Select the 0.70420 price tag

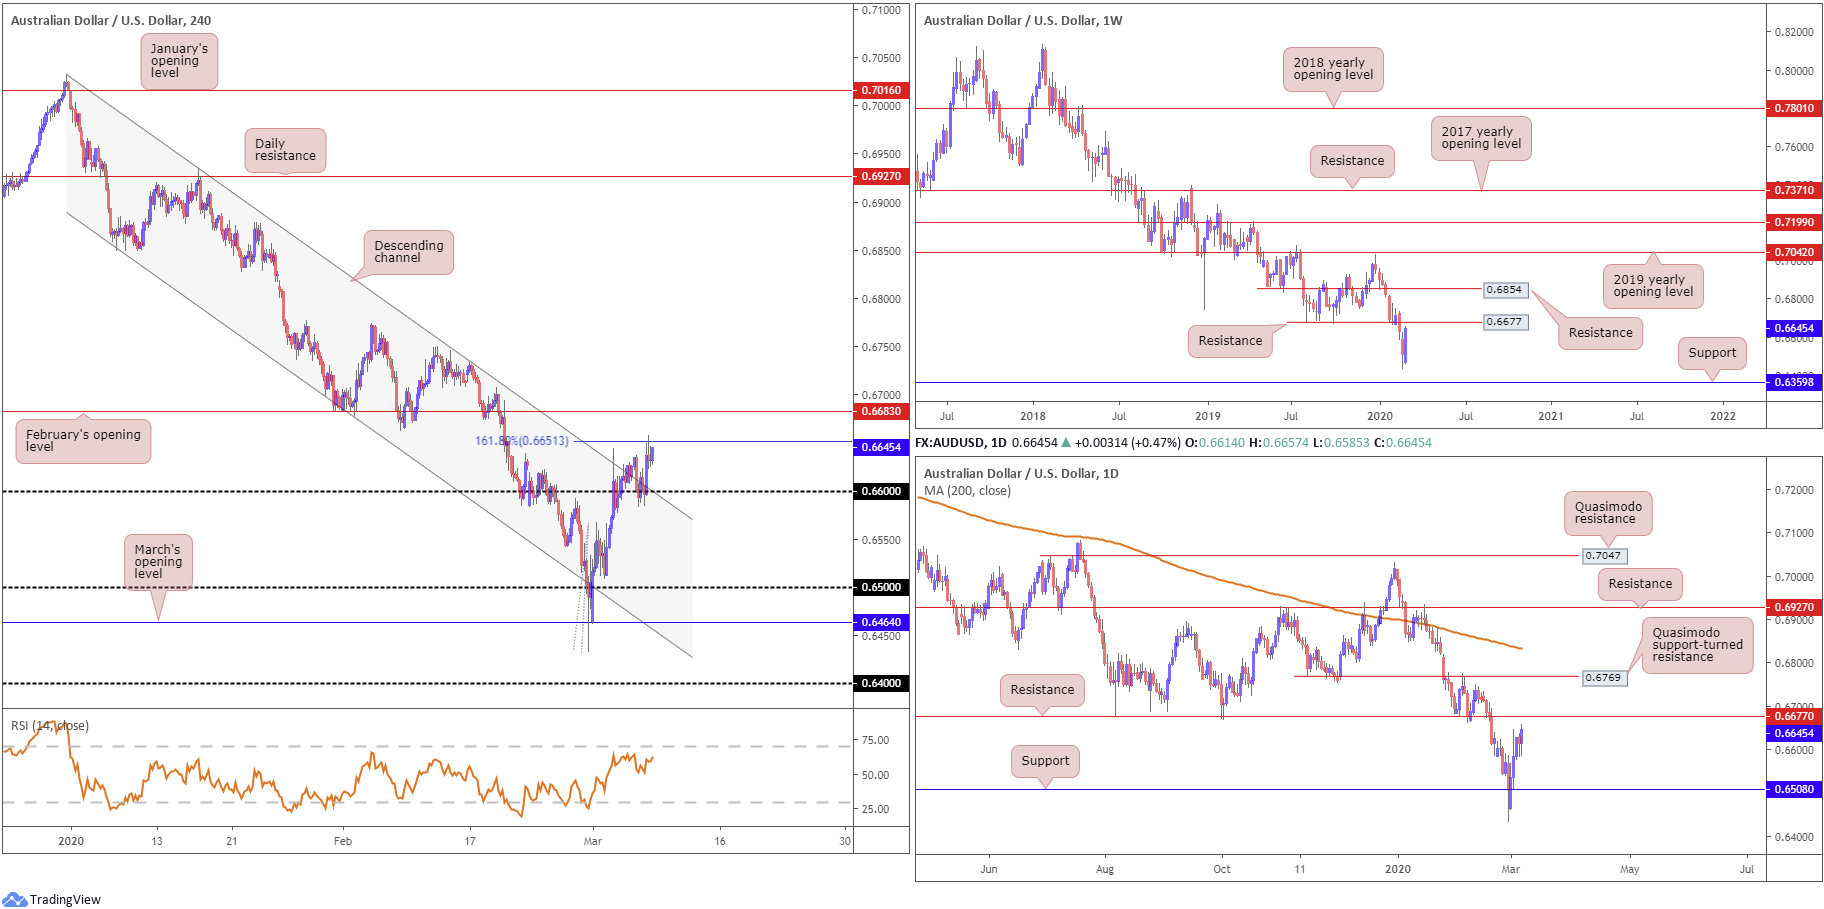(x=1794, y=252)
